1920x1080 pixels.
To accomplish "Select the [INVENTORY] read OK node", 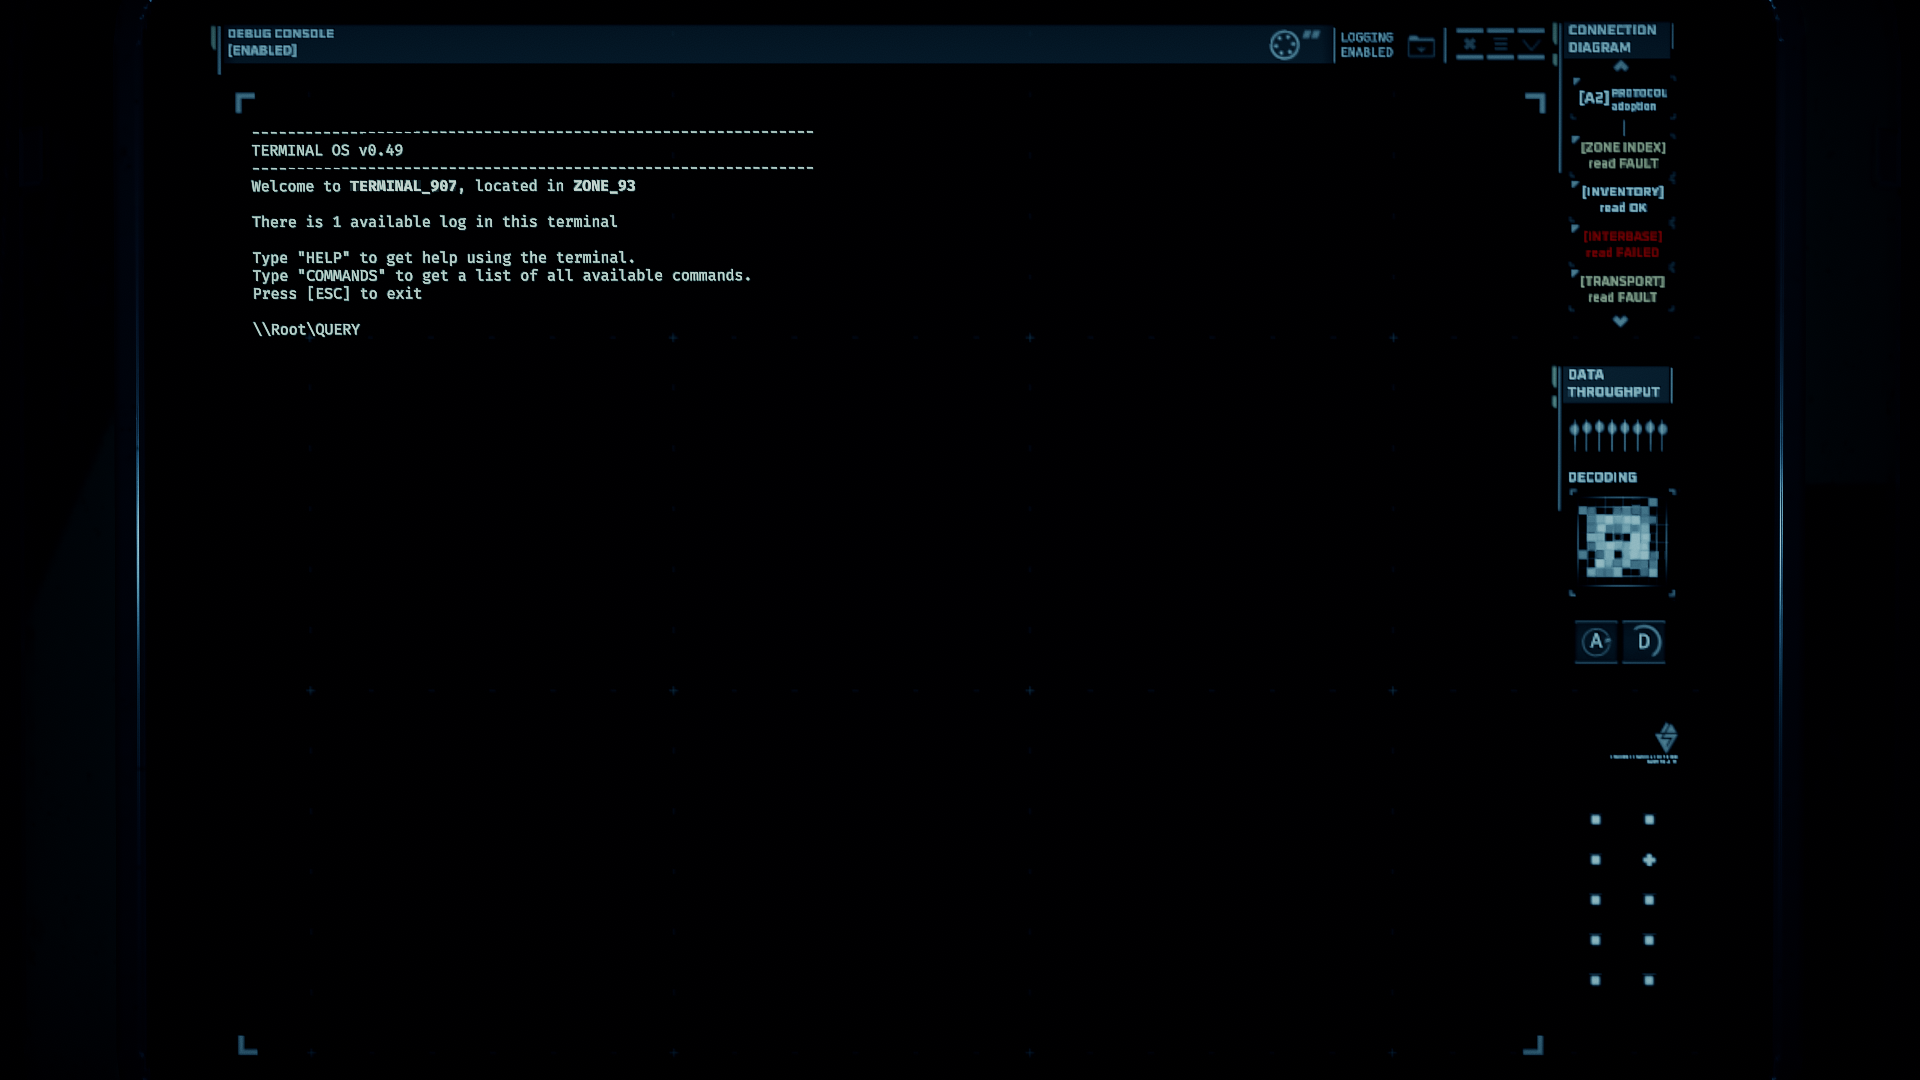I will (x=1622, y=199).
